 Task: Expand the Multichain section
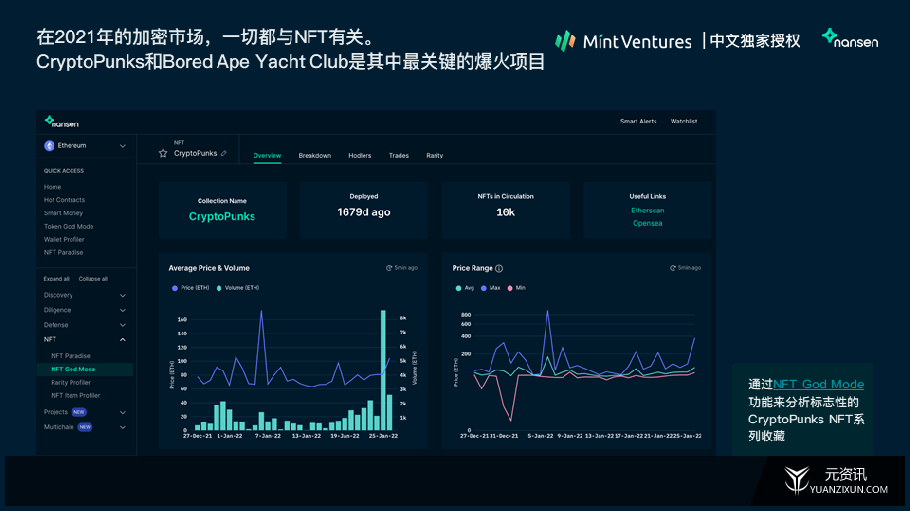(x=122, y=427)
